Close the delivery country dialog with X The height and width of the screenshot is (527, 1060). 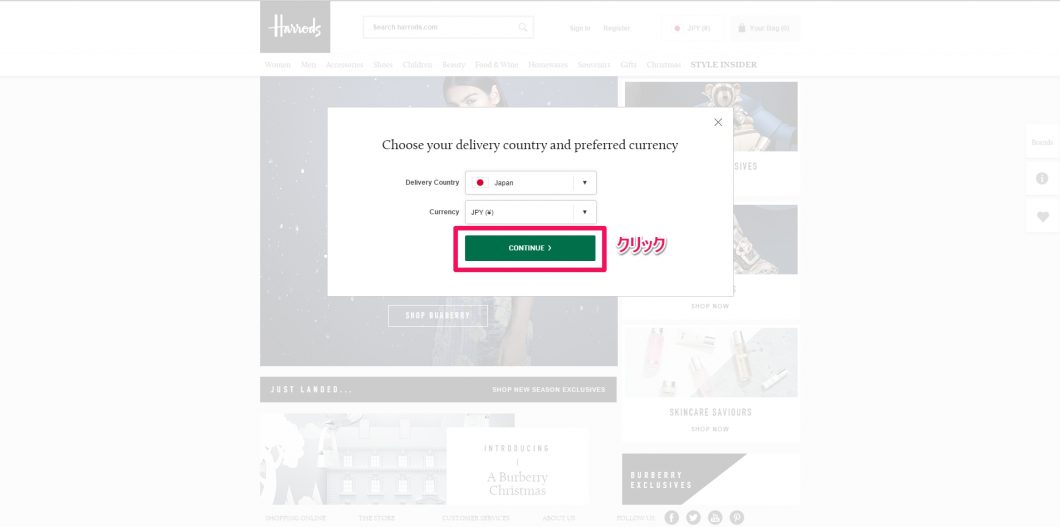(718, 122)
